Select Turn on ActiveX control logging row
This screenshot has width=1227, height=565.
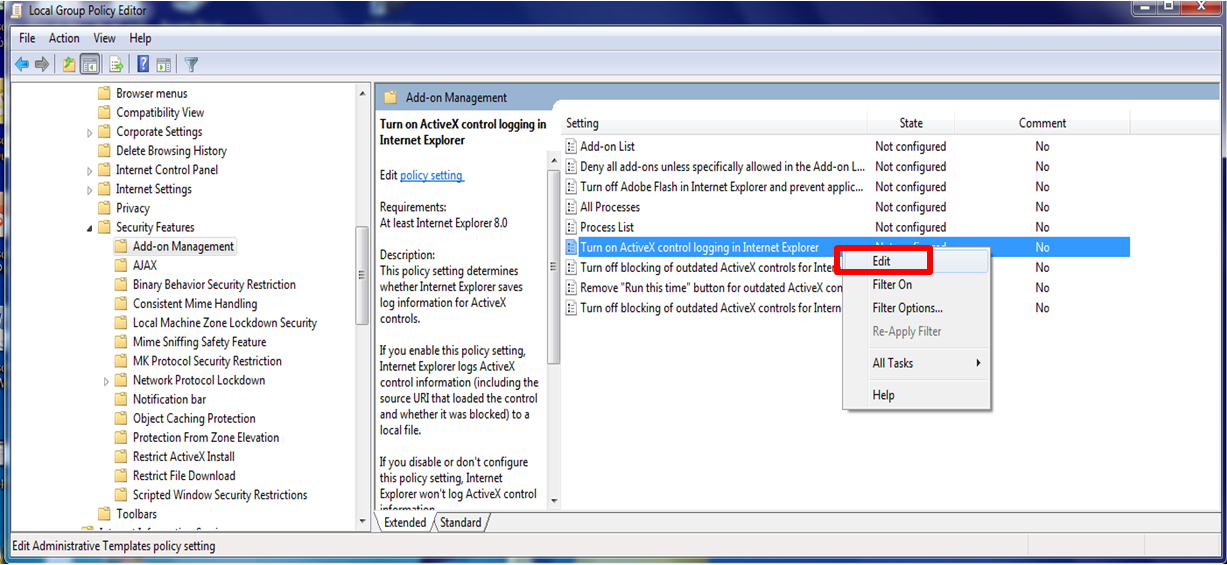(846, 247)
